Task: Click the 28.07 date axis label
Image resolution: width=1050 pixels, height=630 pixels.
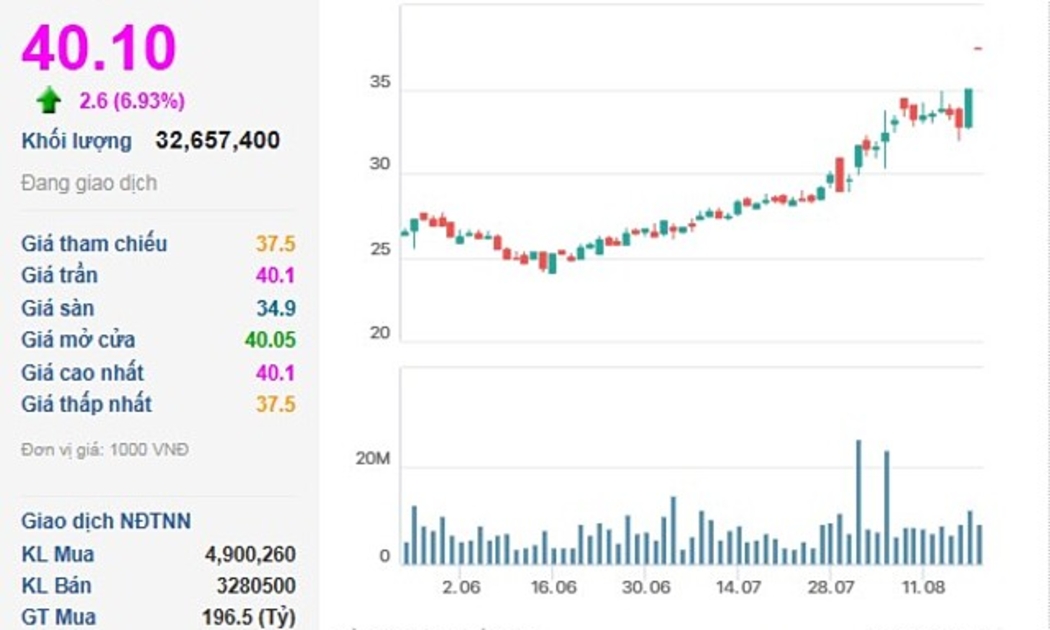Action: (830, 586)
